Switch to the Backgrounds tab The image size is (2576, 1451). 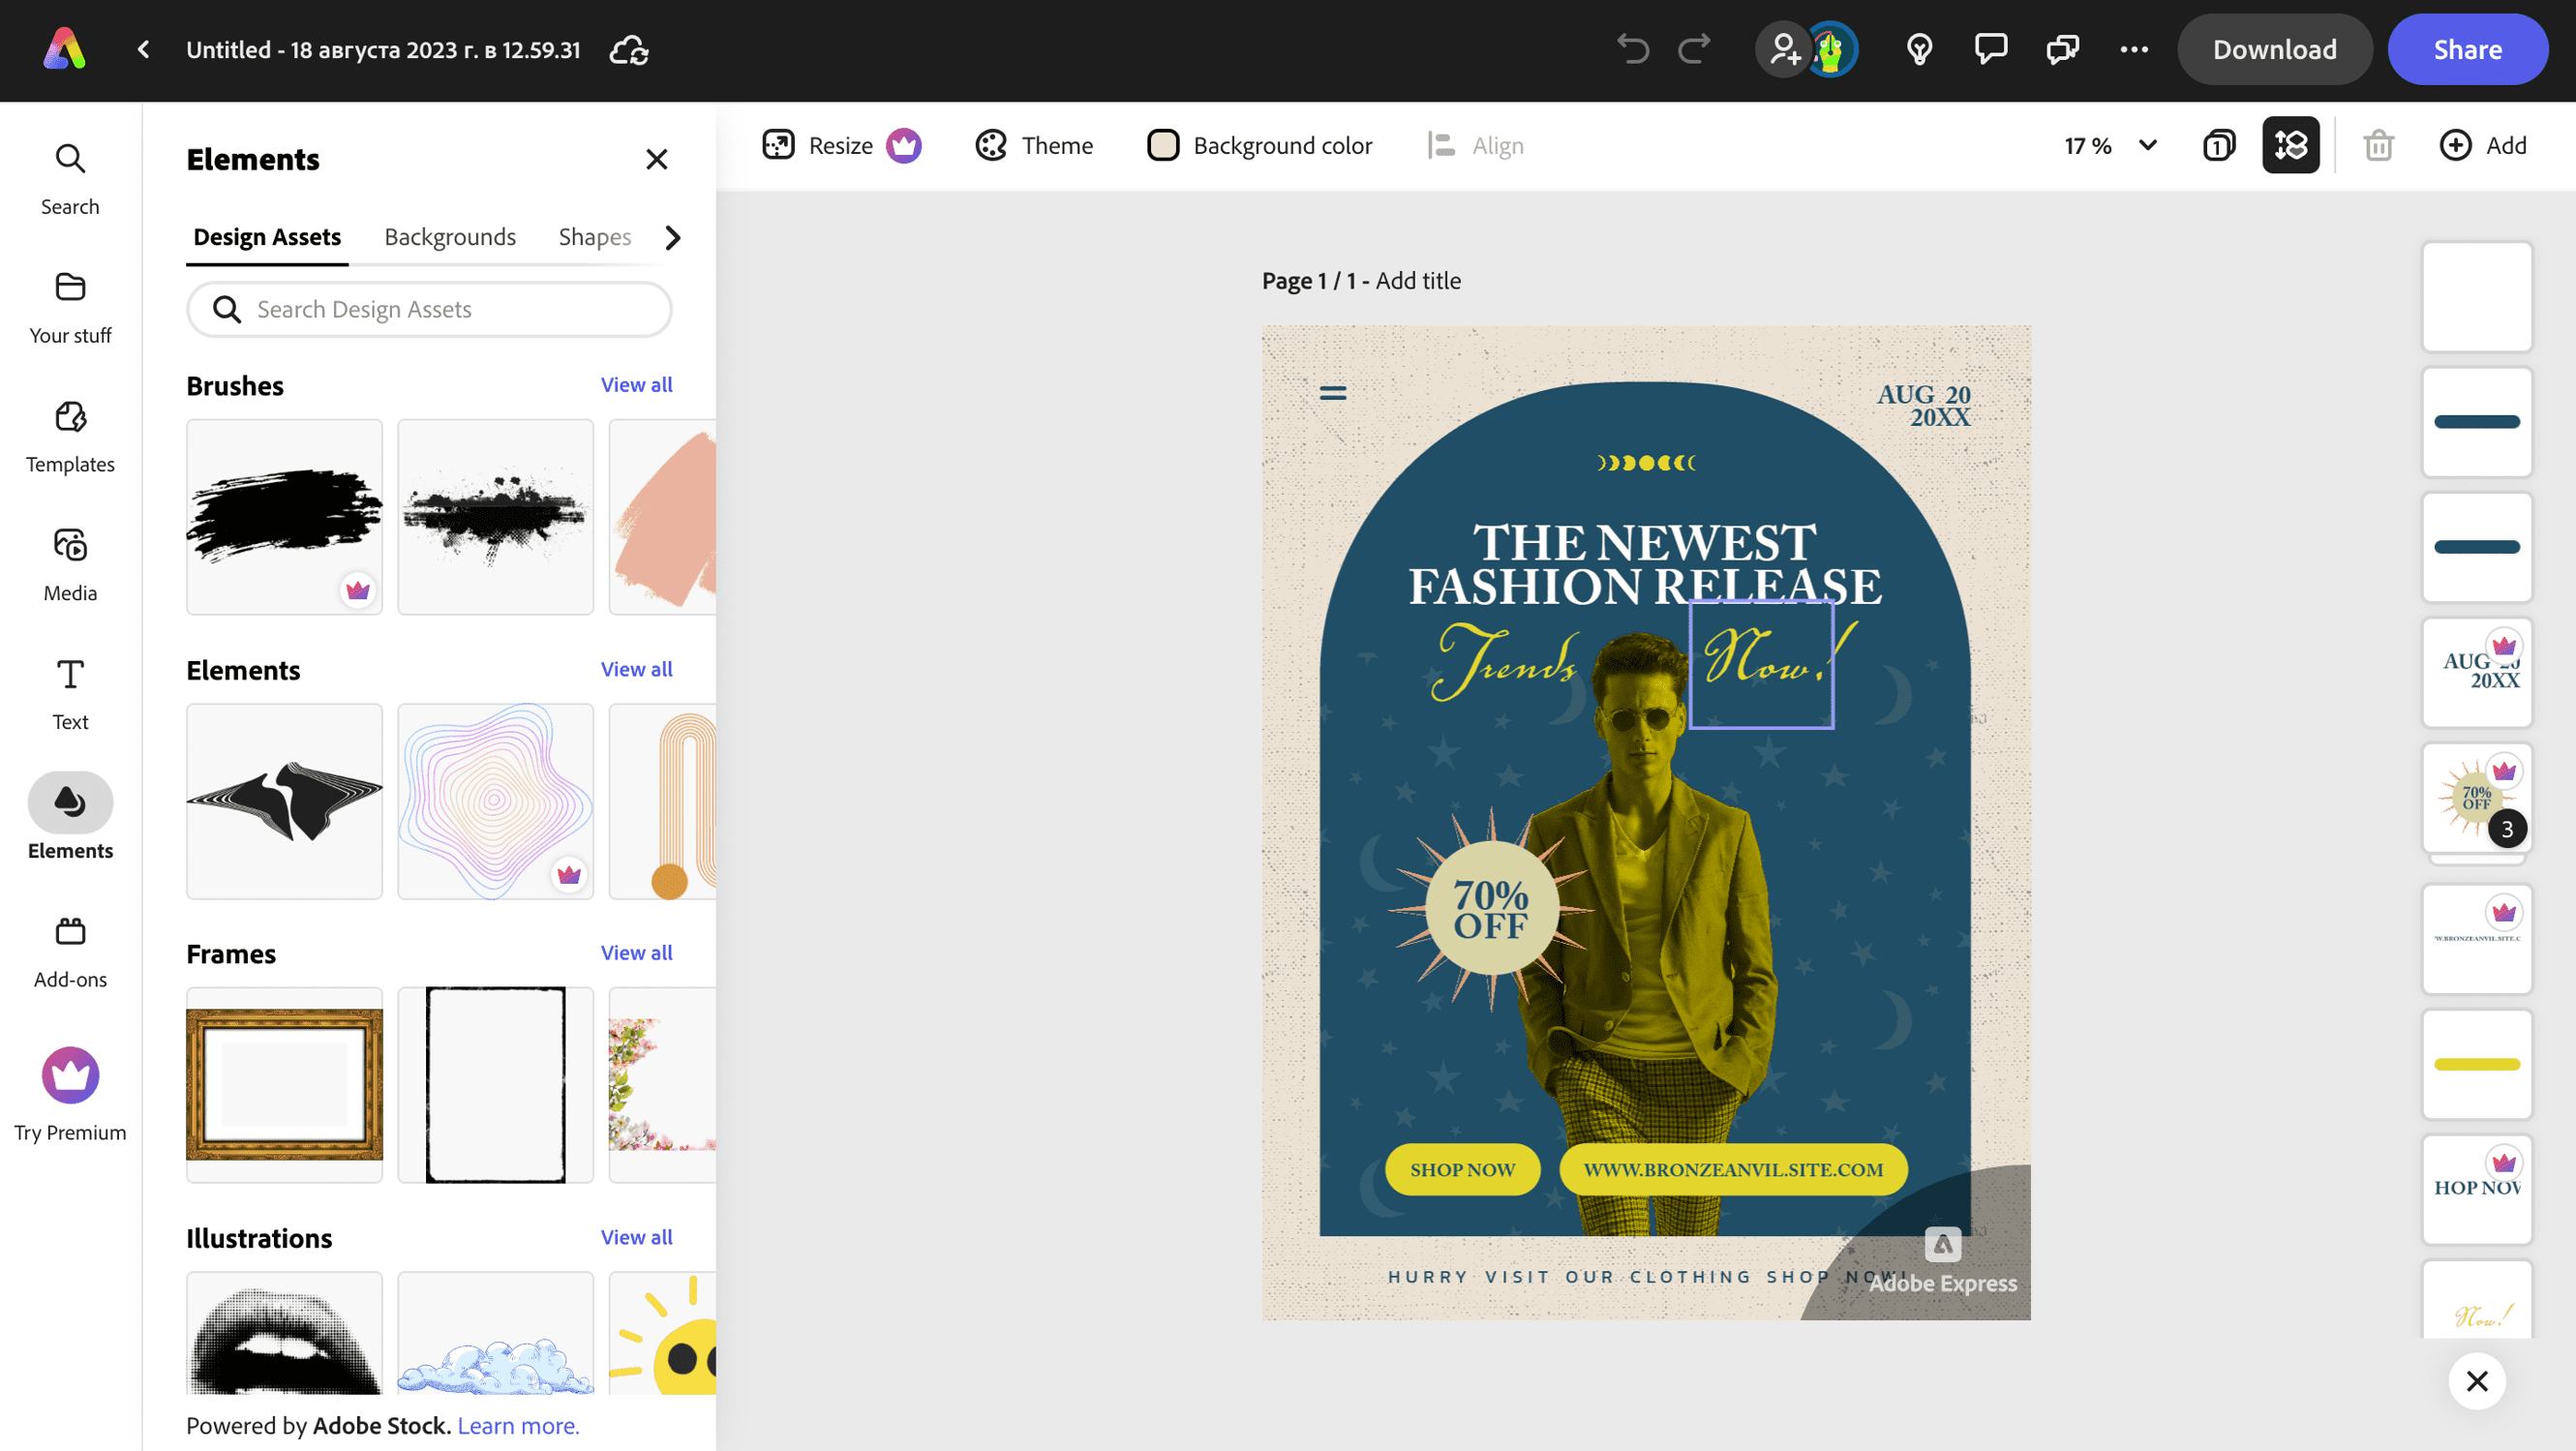(x=450, y=237)
